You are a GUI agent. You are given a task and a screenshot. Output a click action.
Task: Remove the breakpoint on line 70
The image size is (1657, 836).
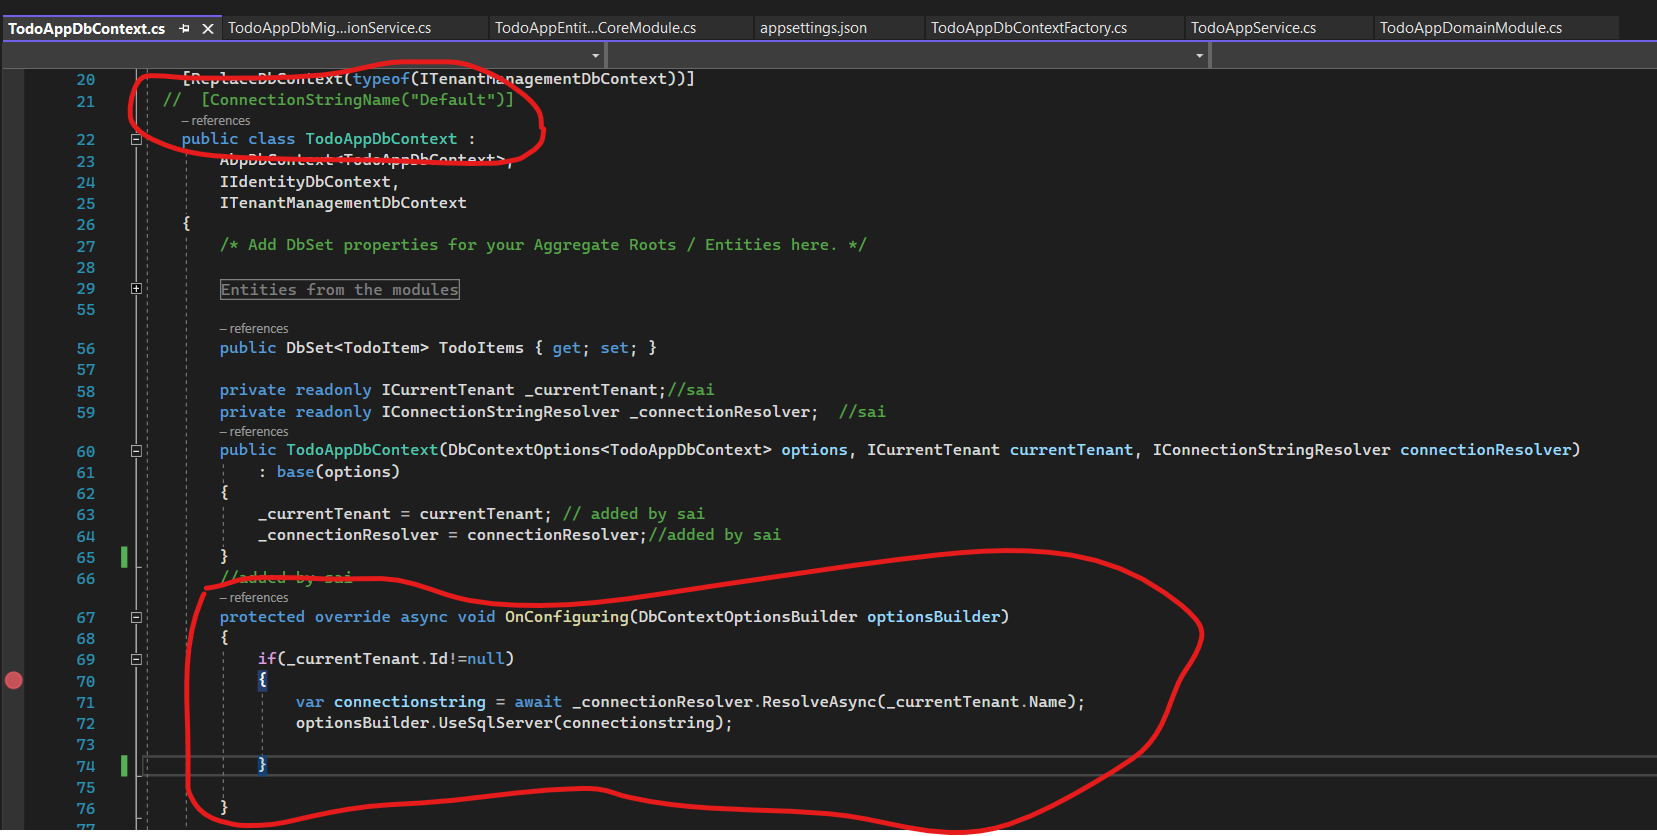(x=14, y=681)
